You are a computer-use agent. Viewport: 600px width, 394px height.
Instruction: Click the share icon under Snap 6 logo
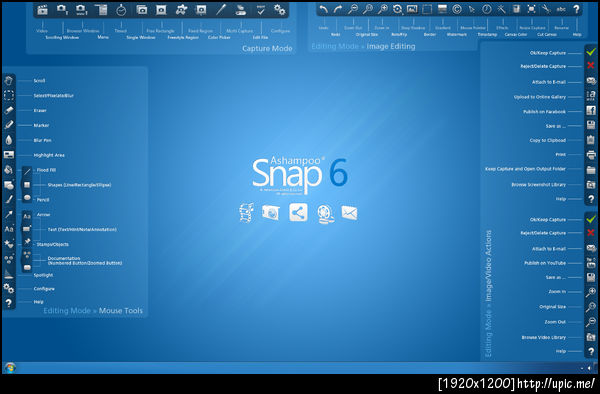tap(298, 212)
